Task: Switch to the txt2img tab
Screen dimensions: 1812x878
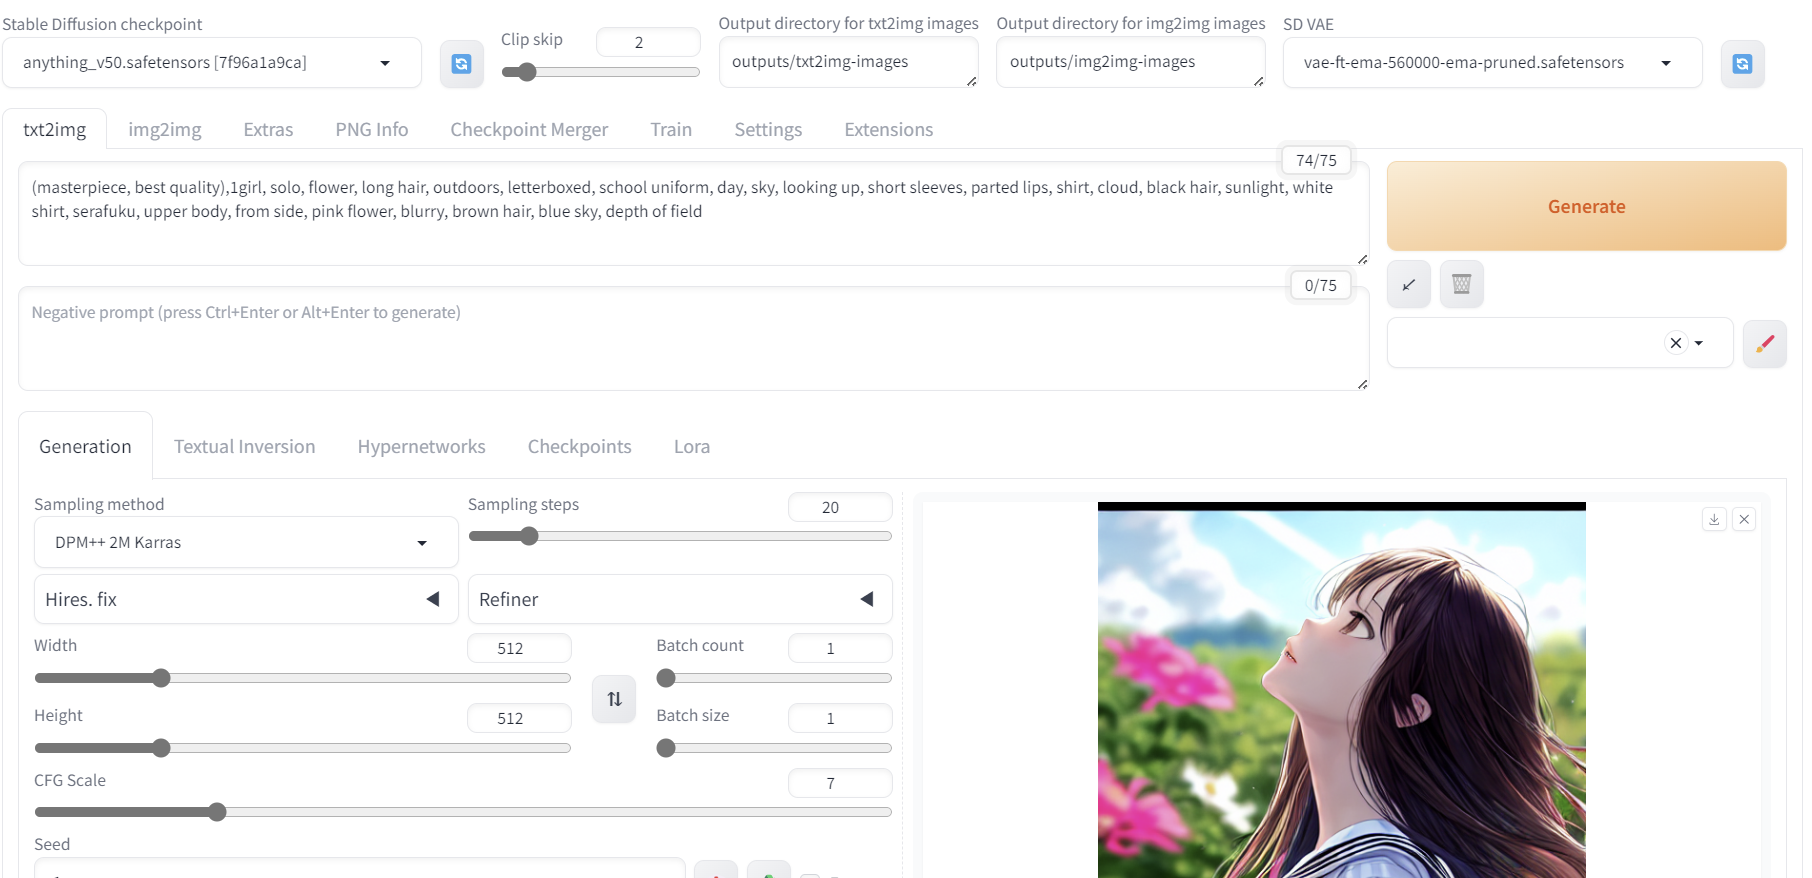Action: coord(55,130)
